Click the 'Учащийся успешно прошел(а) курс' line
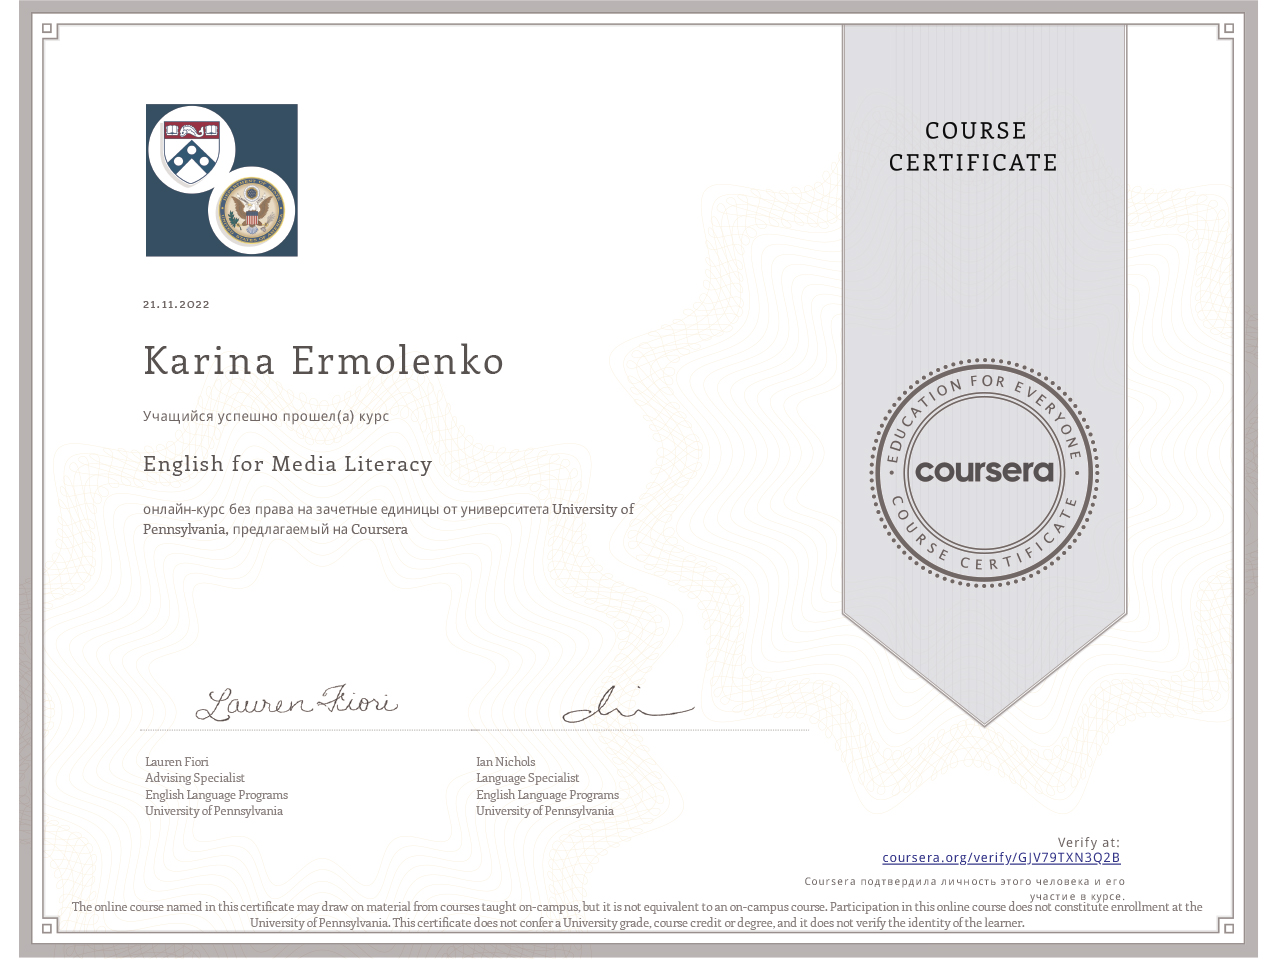 [x=266, y=416]
